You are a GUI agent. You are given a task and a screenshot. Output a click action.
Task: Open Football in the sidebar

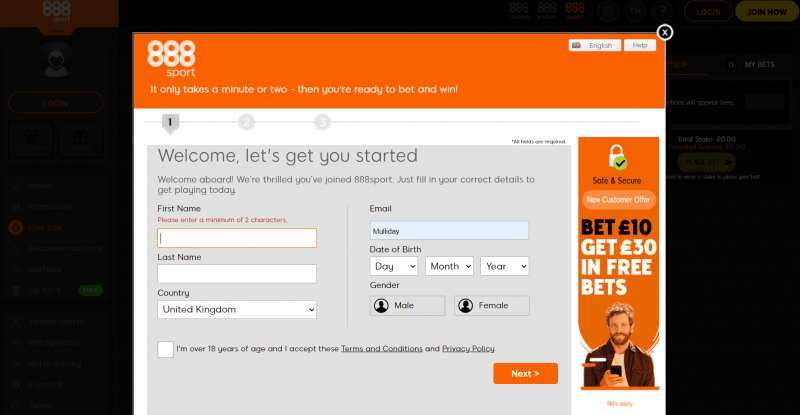click(x=45, y=384)
